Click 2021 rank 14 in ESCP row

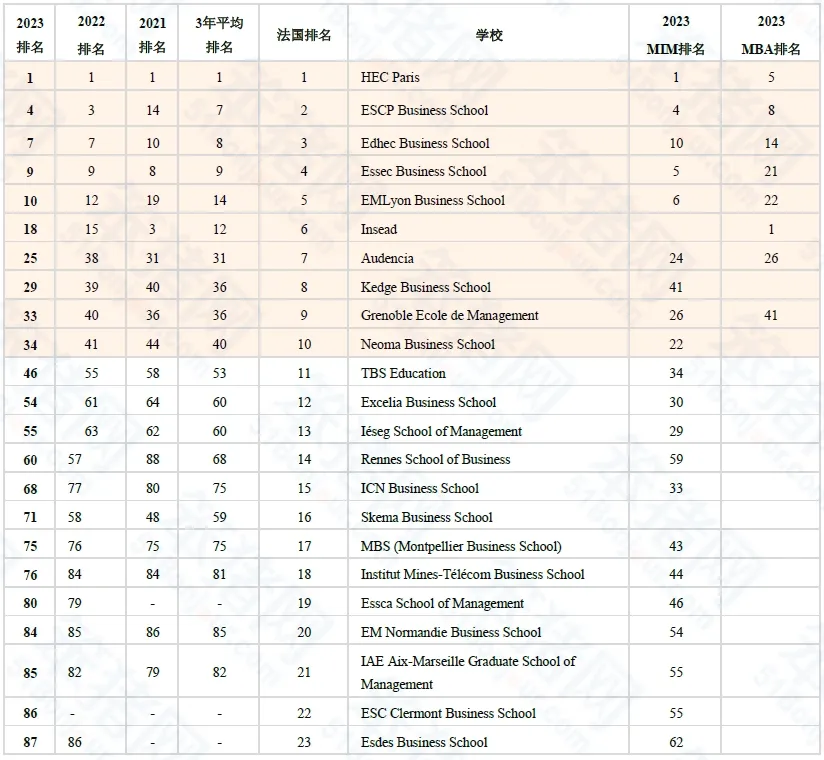152,110
